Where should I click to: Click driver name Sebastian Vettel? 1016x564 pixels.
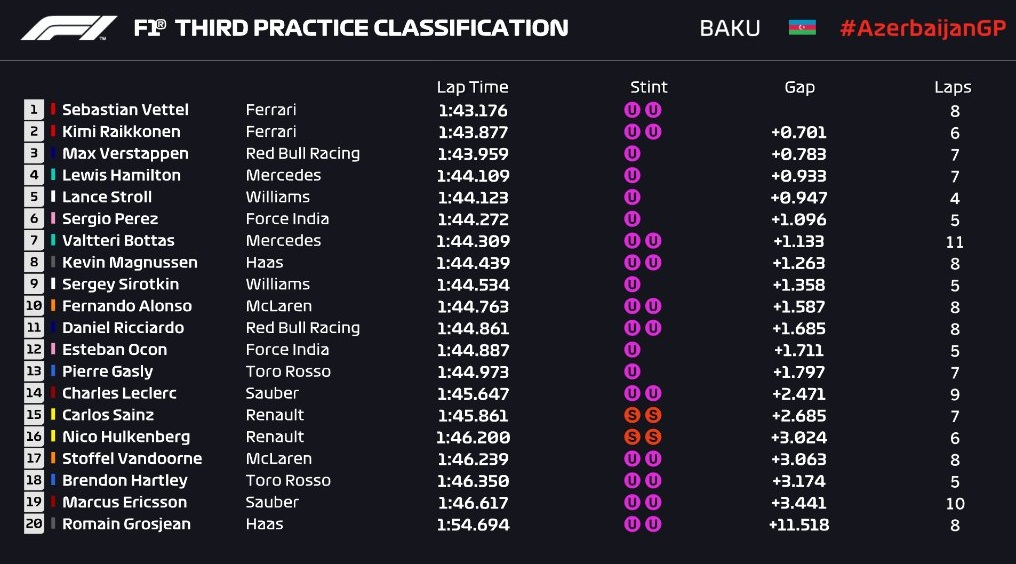click(x=125, y=110)
